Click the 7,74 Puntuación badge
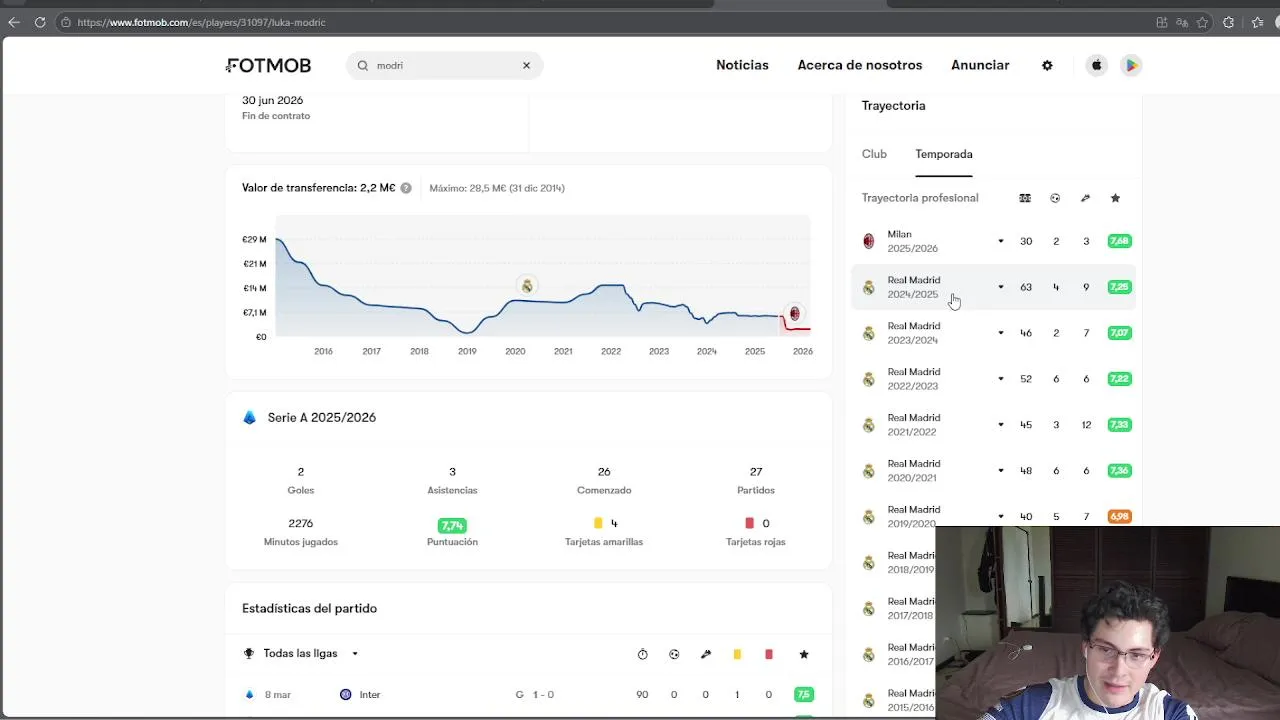Screen dimensions: 1280x720 click(452, 525)
